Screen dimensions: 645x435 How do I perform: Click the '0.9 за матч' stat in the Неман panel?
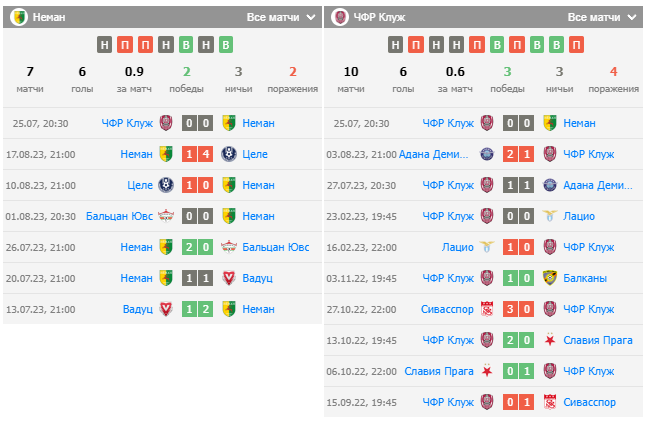coord(134,79)
